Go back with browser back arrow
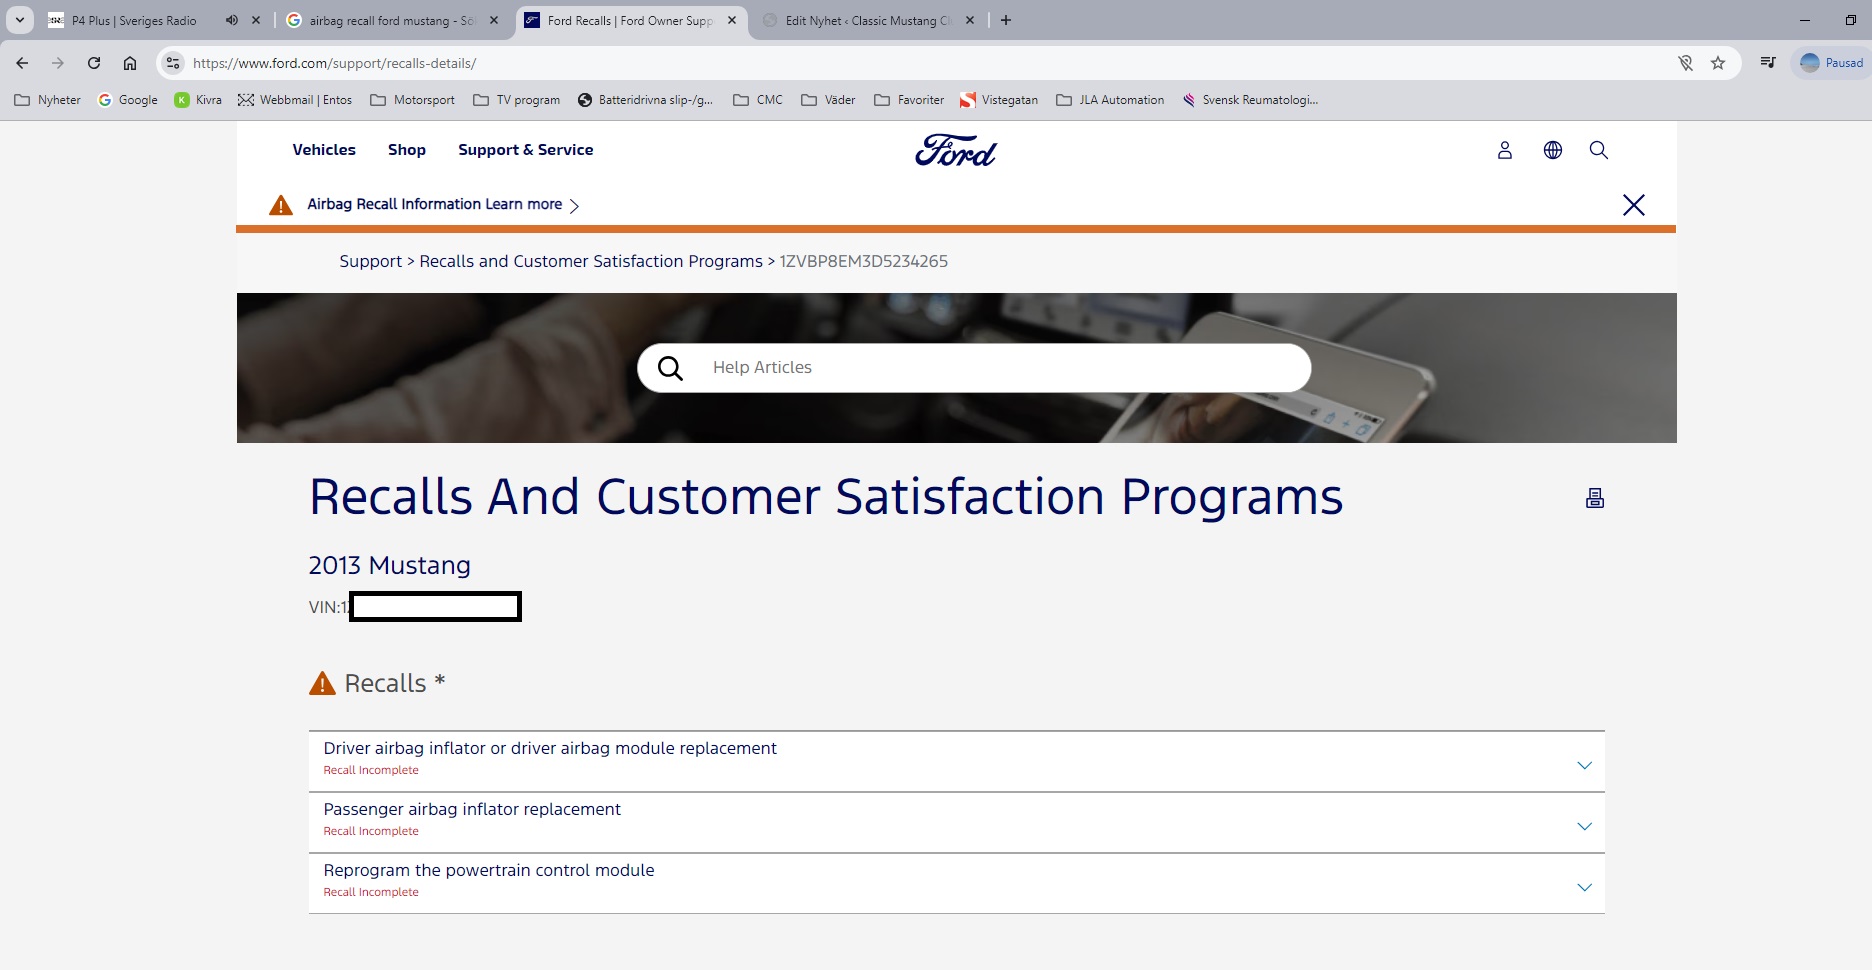The height and width of the screenshot is (970, 1872). pos(22,63)
